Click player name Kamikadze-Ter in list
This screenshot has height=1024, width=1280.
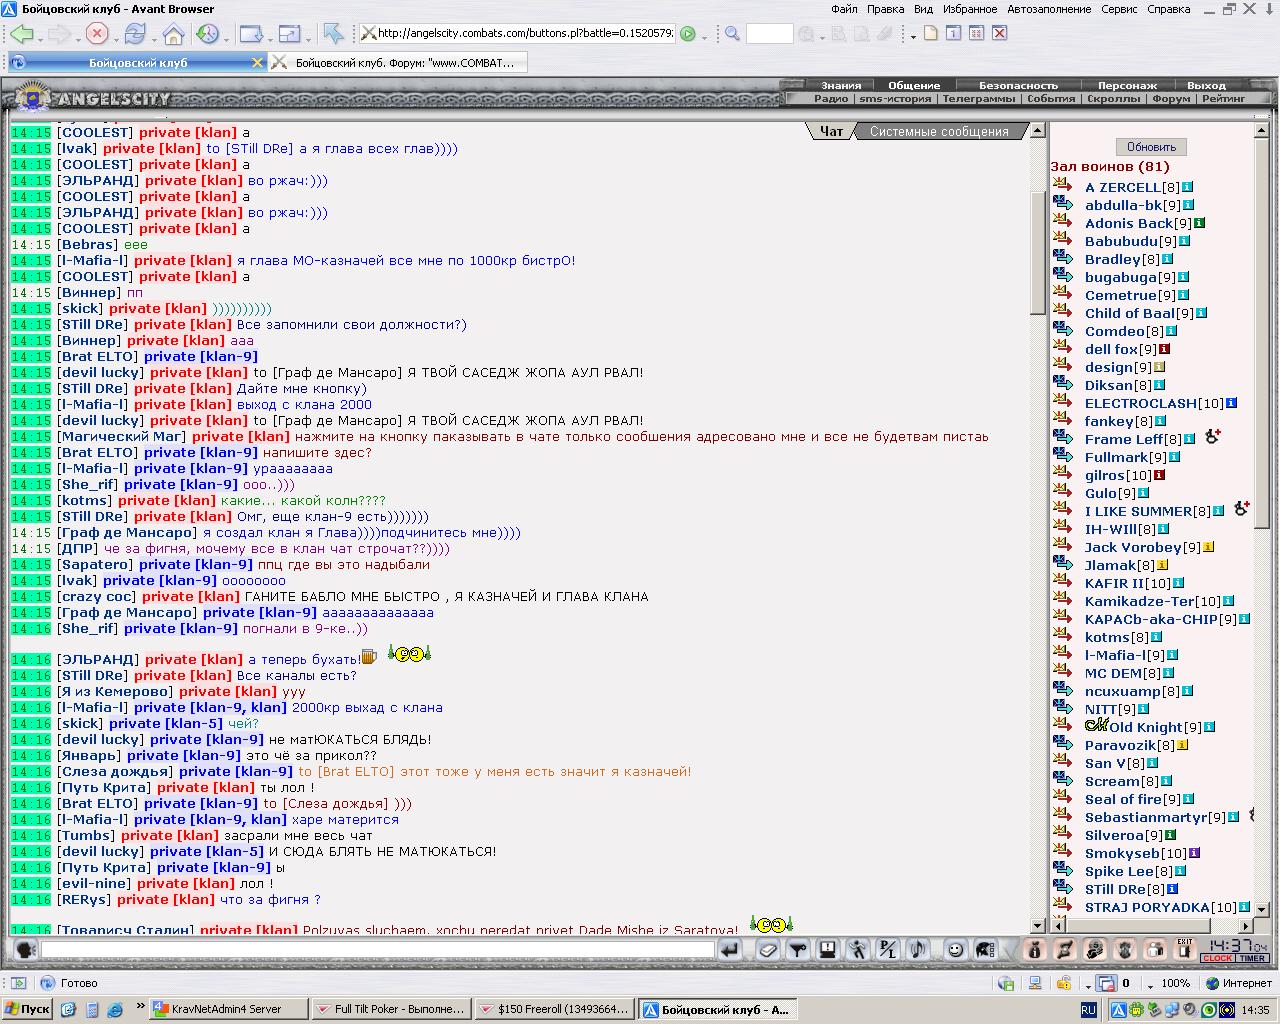pos(1139,601)
